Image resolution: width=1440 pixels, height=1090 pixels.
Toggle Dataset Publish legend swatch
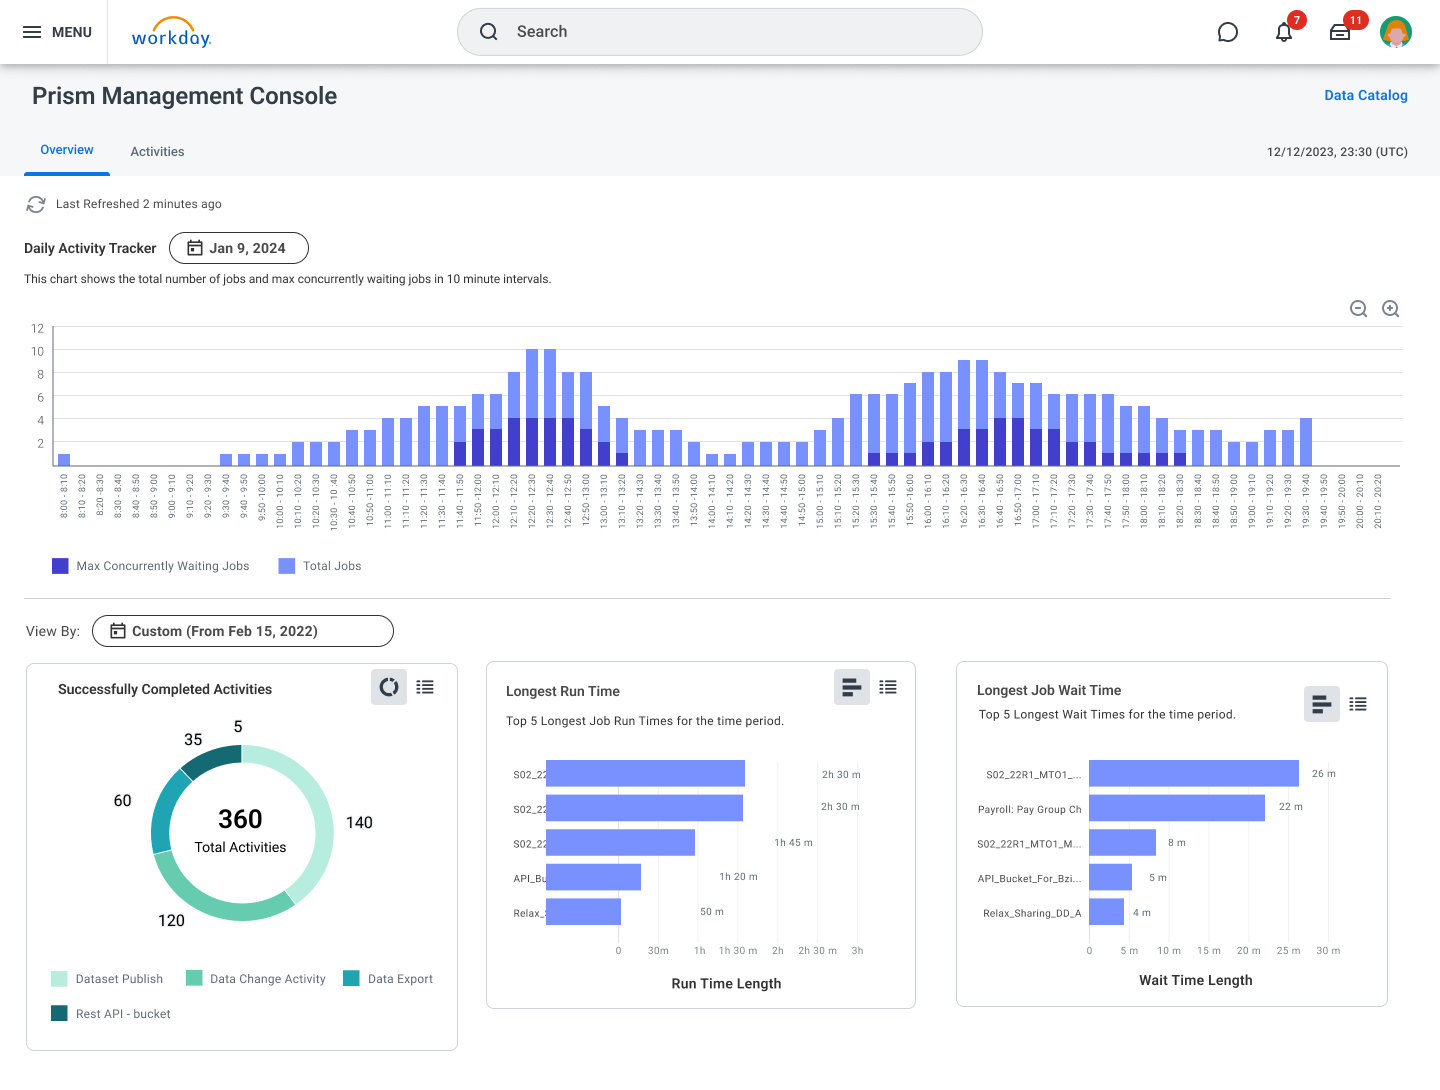[59, 979]
